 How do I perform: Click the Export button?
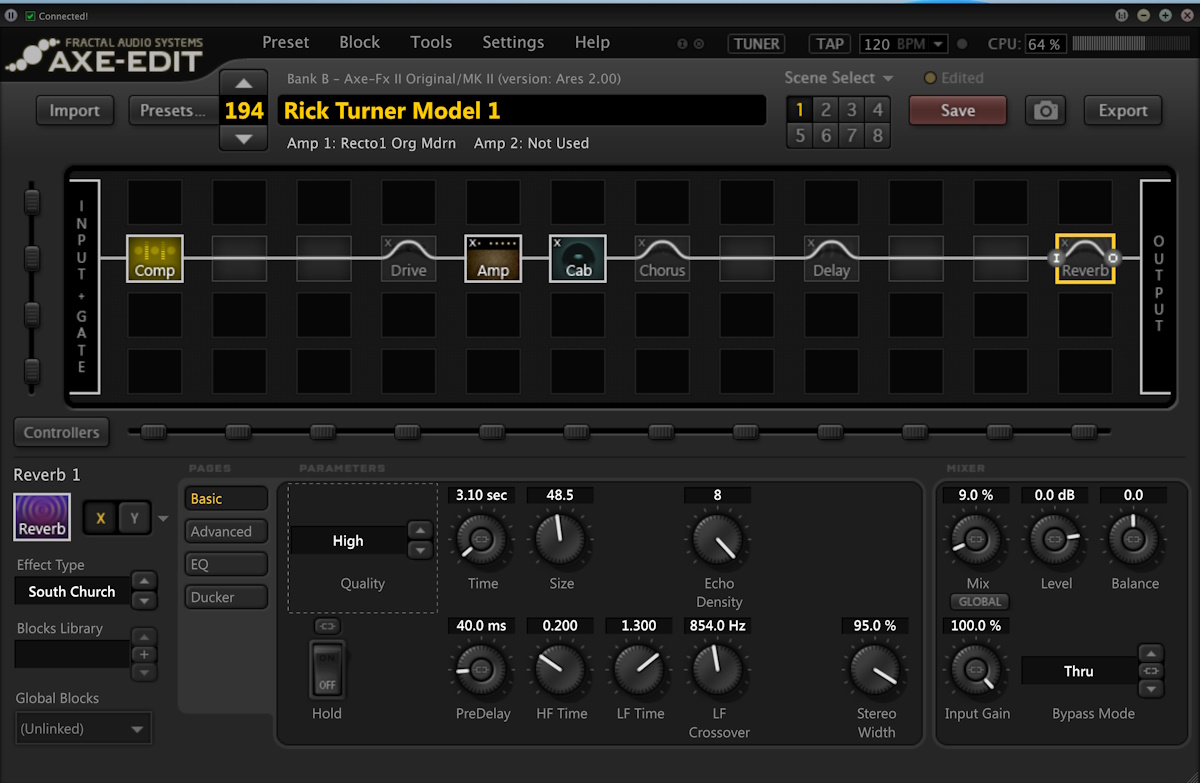tap(1123, 111)
